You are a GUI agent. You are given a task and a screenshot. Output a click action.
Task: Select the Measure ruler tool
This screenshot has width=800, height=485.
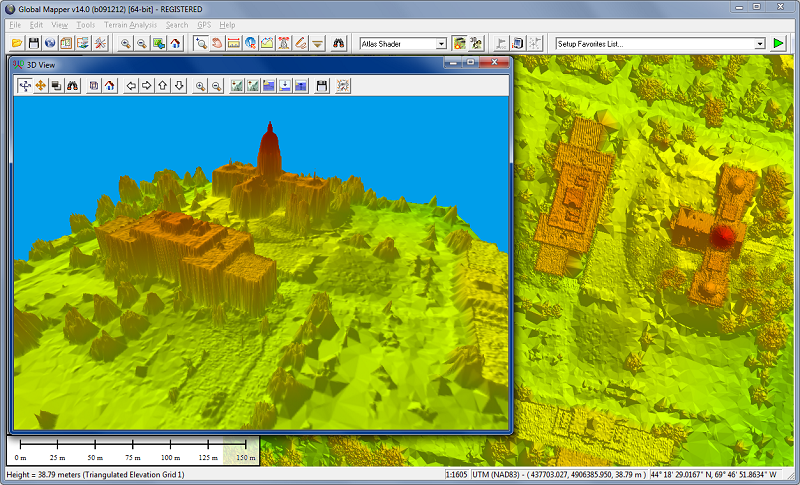(x=234, y=44)
